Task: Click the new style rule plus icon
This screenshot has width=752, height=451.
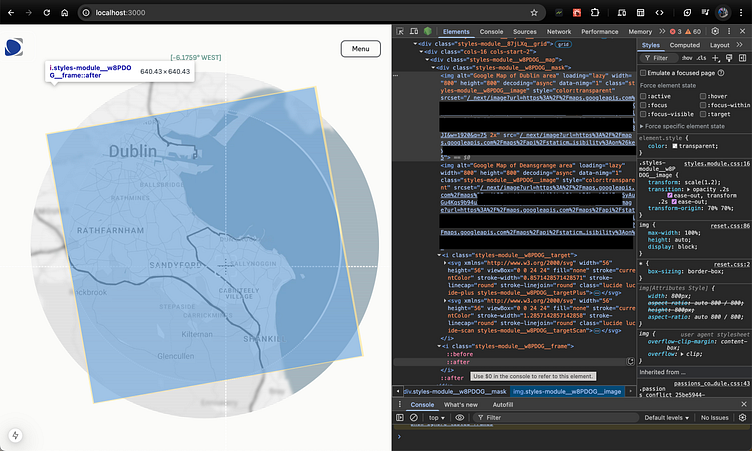Action: 716,59
